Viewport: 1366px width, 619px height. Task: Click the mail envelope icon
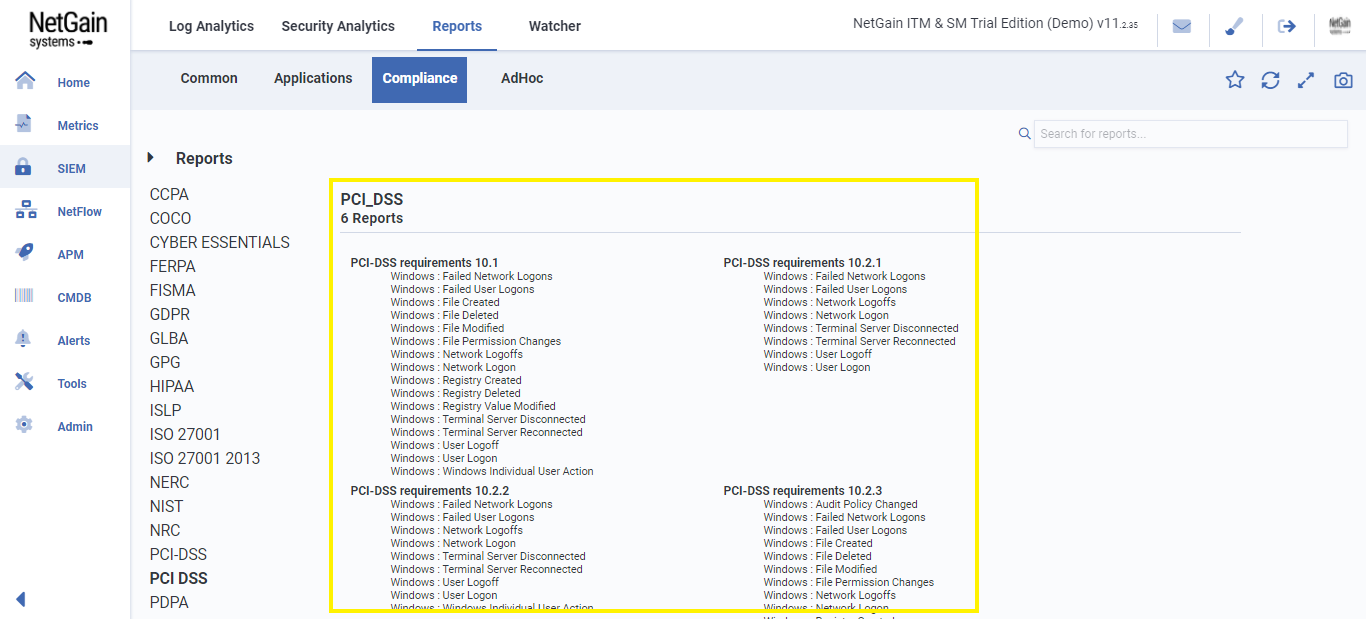click(x=1182, y=27)
